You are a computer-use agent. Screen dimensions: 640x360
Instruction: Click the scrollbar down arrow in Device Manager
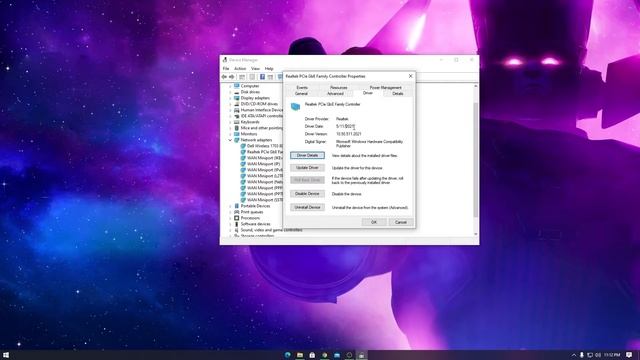pyautogui.click(x=476, y=234)
